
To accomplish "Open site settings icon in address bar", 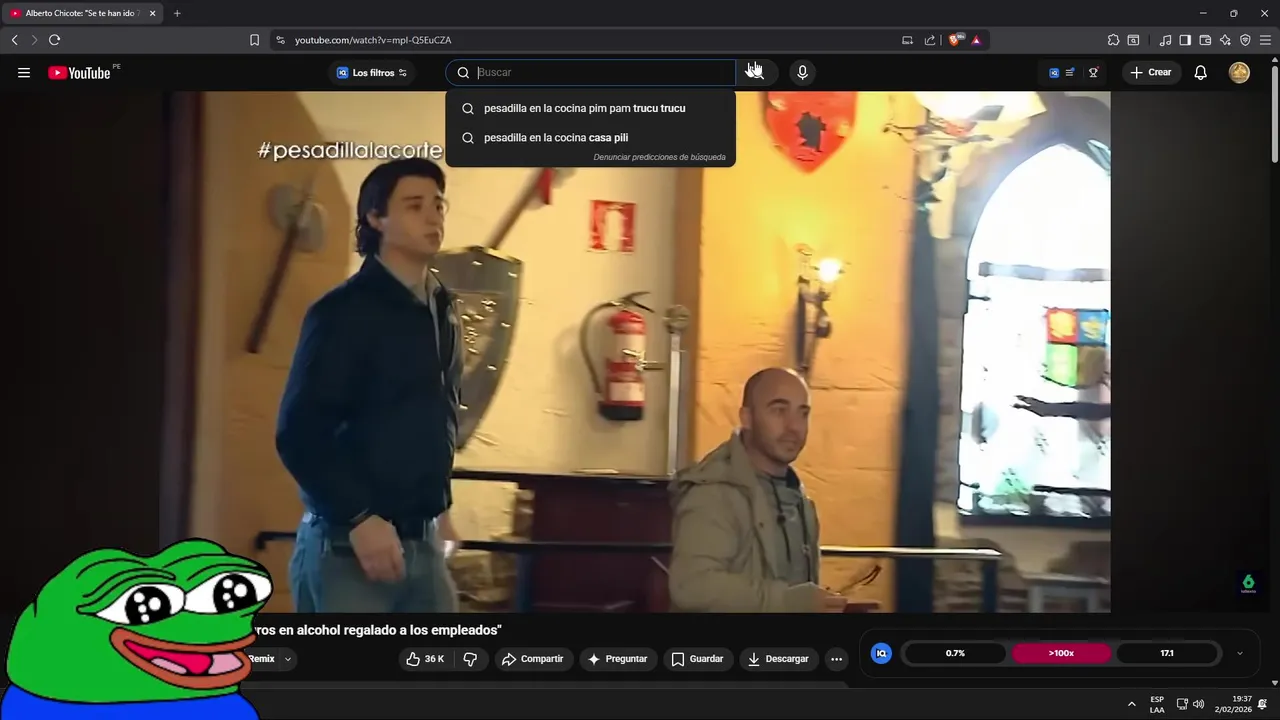I will pyautogui.click(x=280, y=40).
